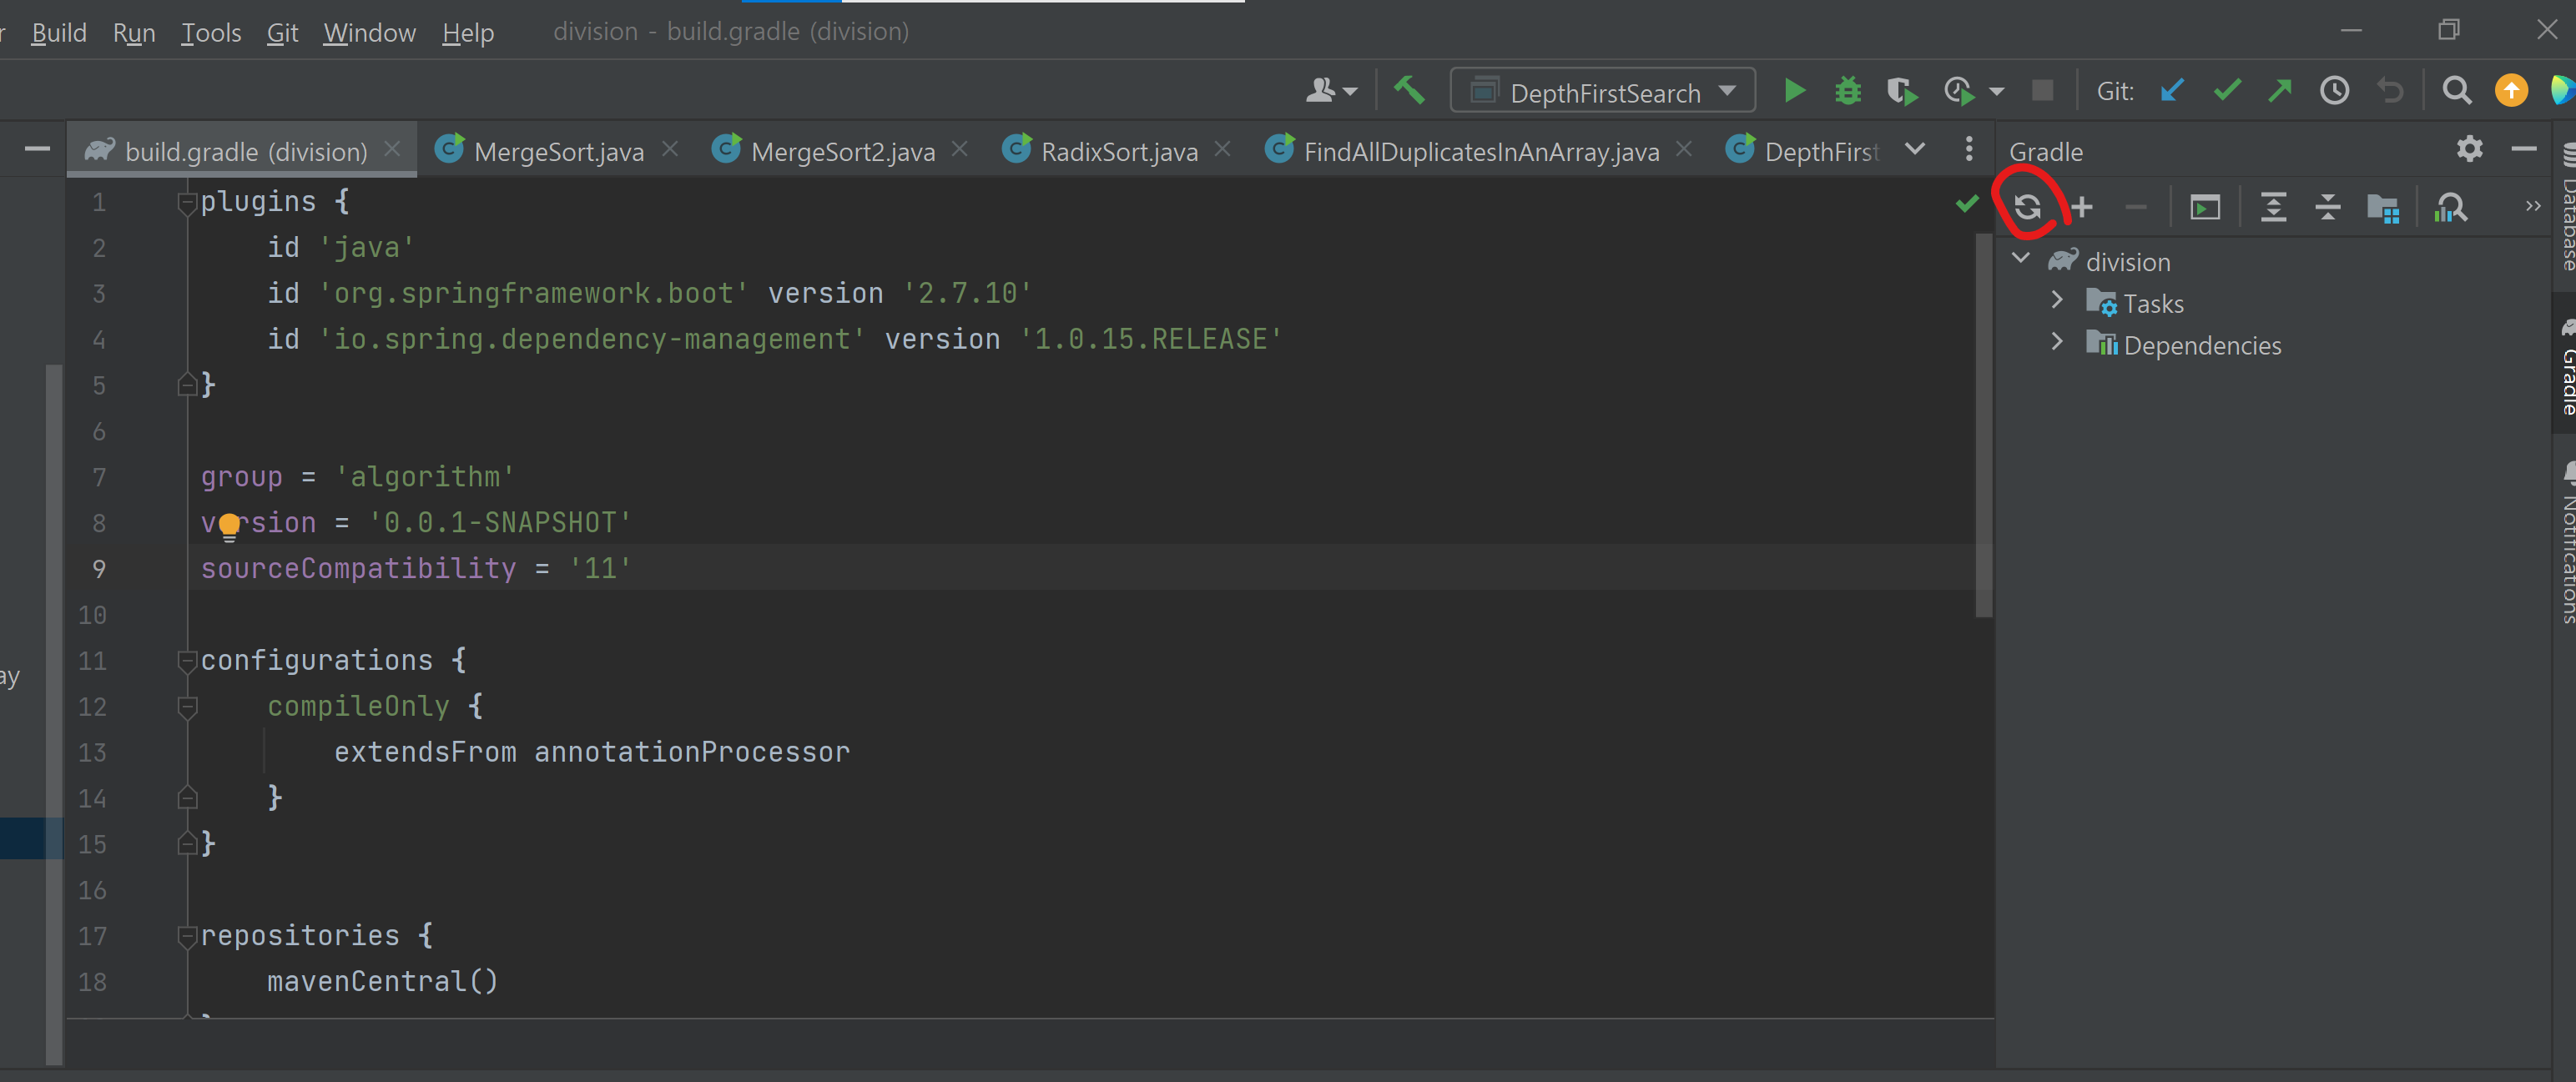2576x1082 pixels.
Task: Open Git history clock icon
Action: click(x=2334, y=91)
